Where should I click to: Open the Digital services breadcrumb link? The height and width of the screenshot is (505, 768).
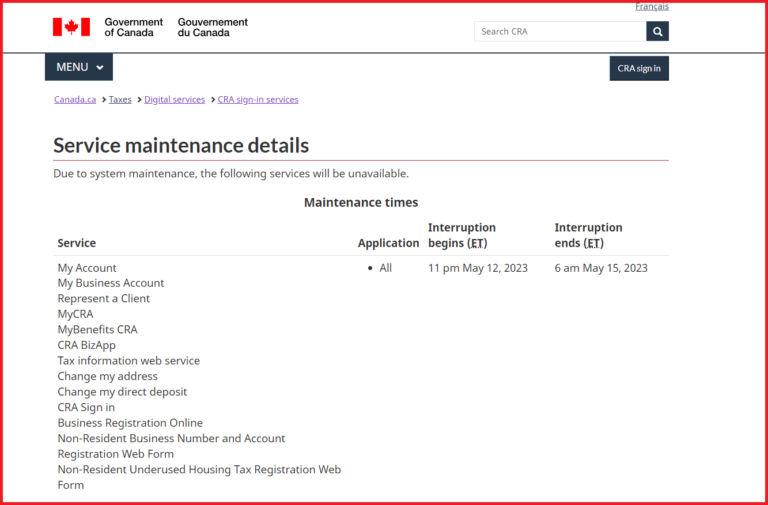point(174,100)
